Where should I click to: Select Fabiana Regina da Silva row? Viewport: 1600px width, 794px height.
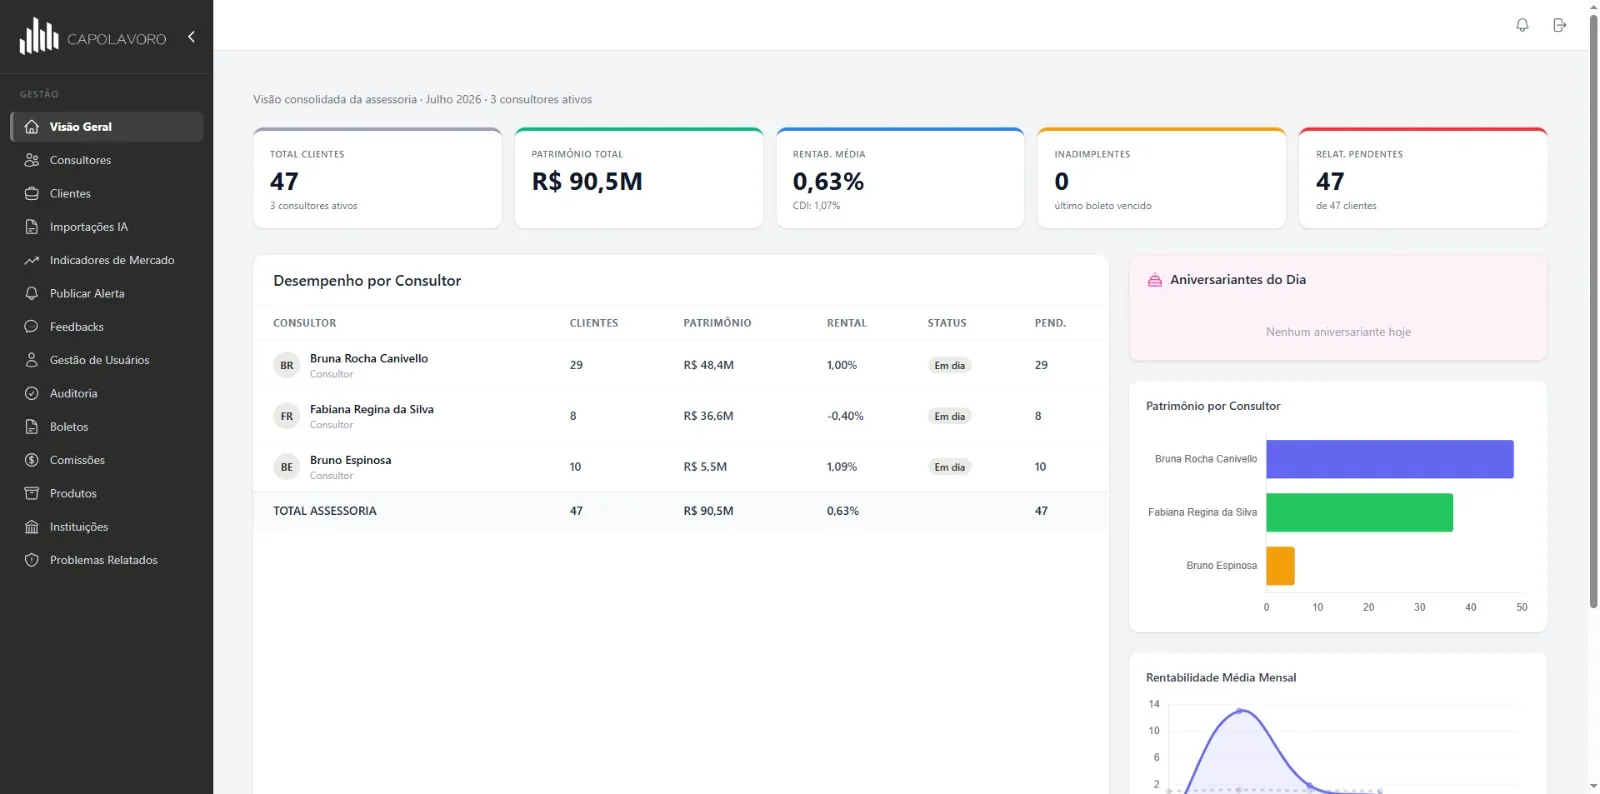(x=680, y=416)
